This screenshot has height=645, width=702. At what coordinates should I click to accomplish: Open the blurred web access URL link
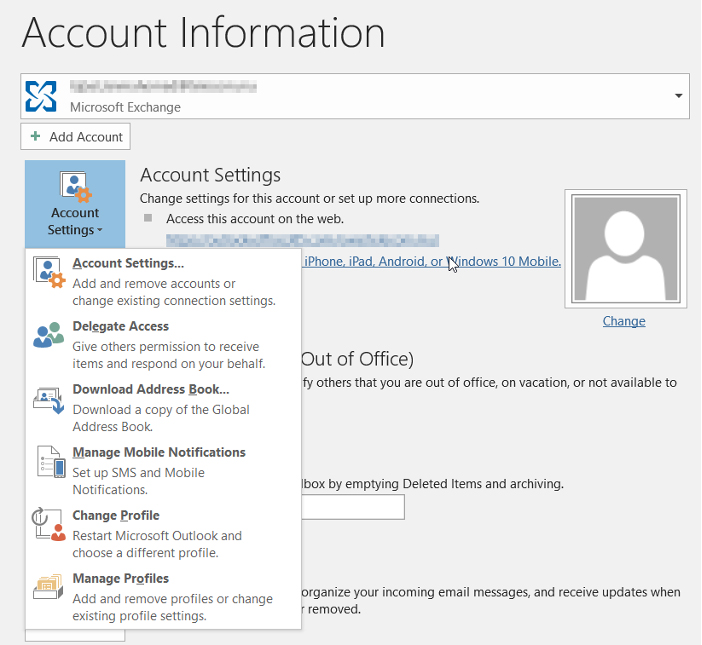coord(302,240)
